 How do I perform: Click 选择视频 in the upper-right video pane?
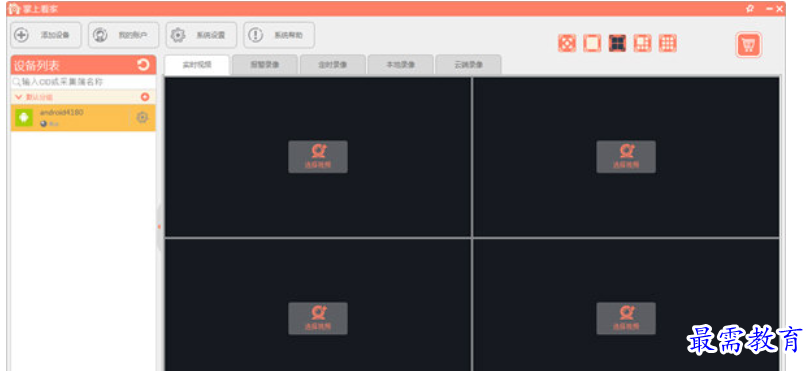pyautogui.click(x=626, y=157)
